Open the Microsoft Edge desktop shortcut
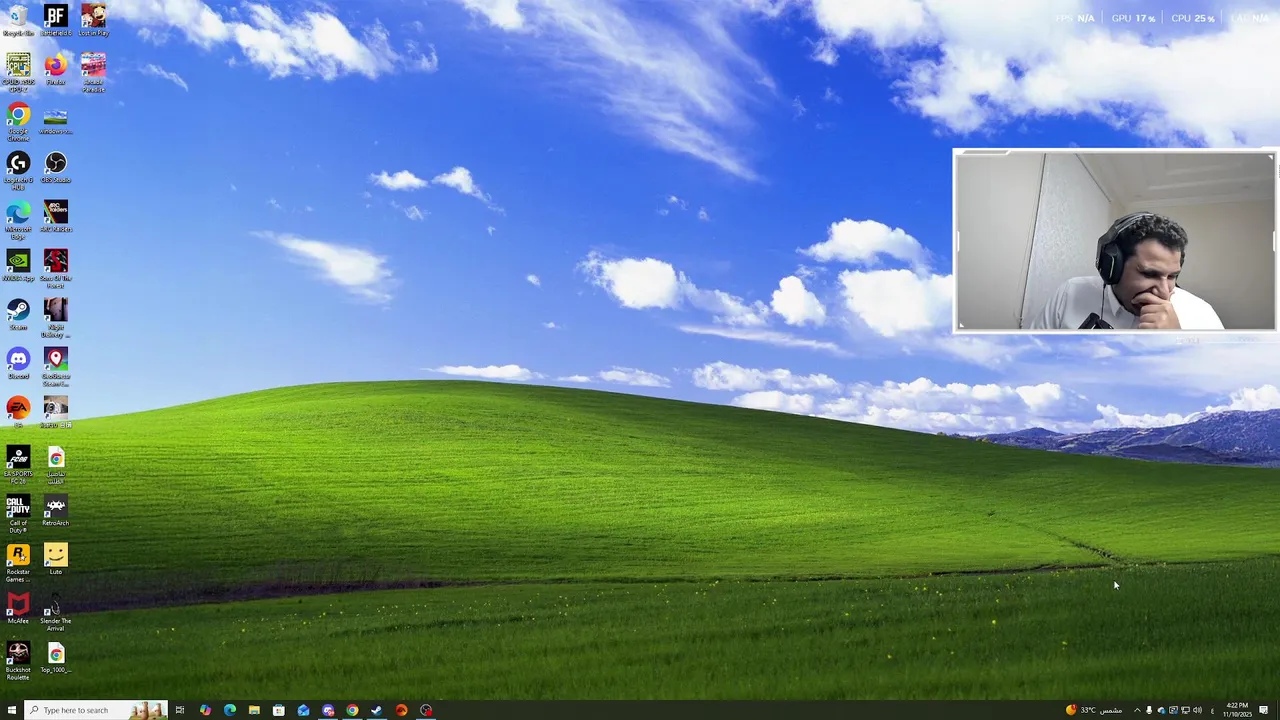This screenshot has height=720, width=1280. coord(18,219)
